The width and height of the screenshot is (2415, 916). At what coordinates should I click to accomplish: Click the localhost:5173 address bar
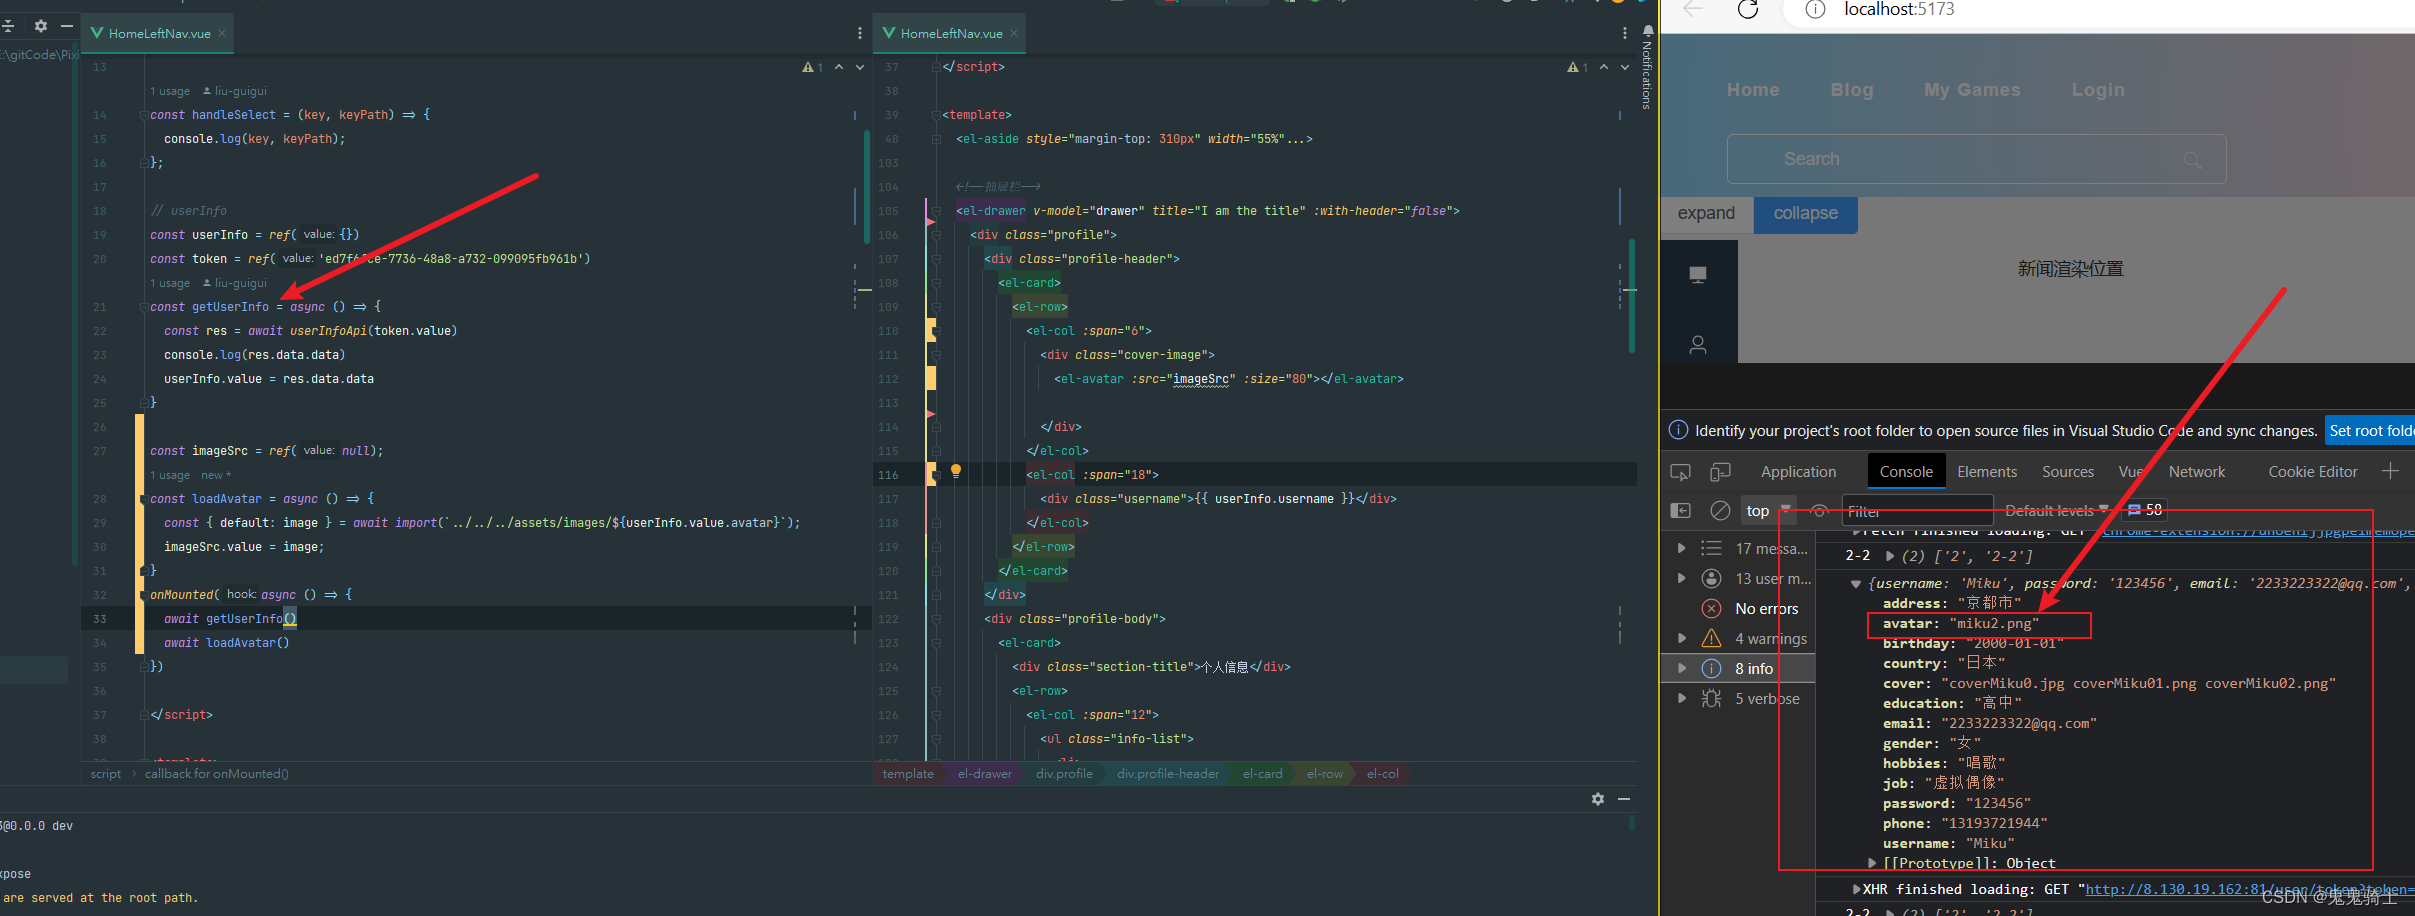[1898, 10]
